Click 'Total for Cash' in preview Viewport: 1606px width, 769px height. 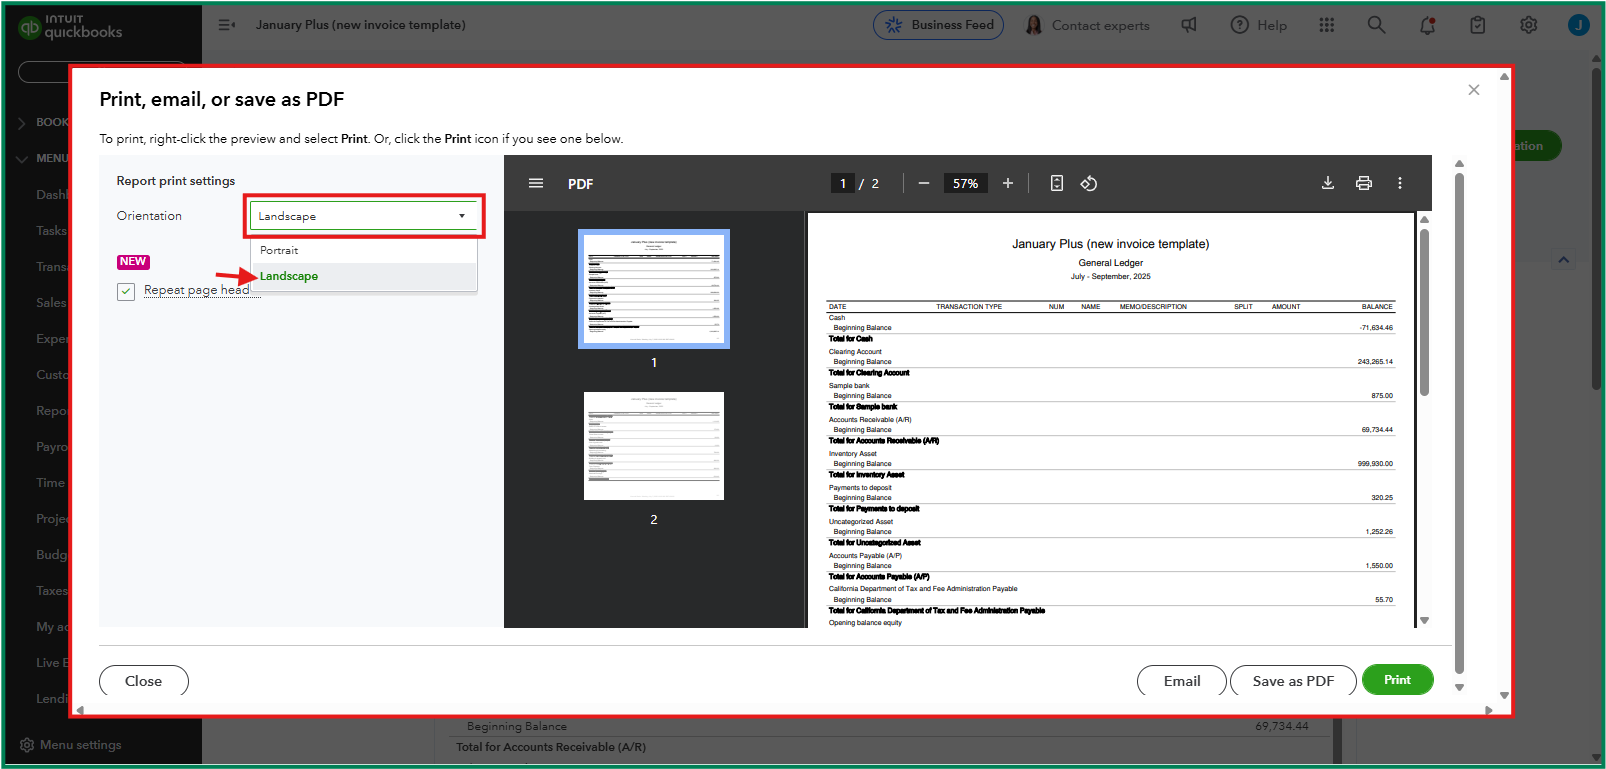coord(850,339)
